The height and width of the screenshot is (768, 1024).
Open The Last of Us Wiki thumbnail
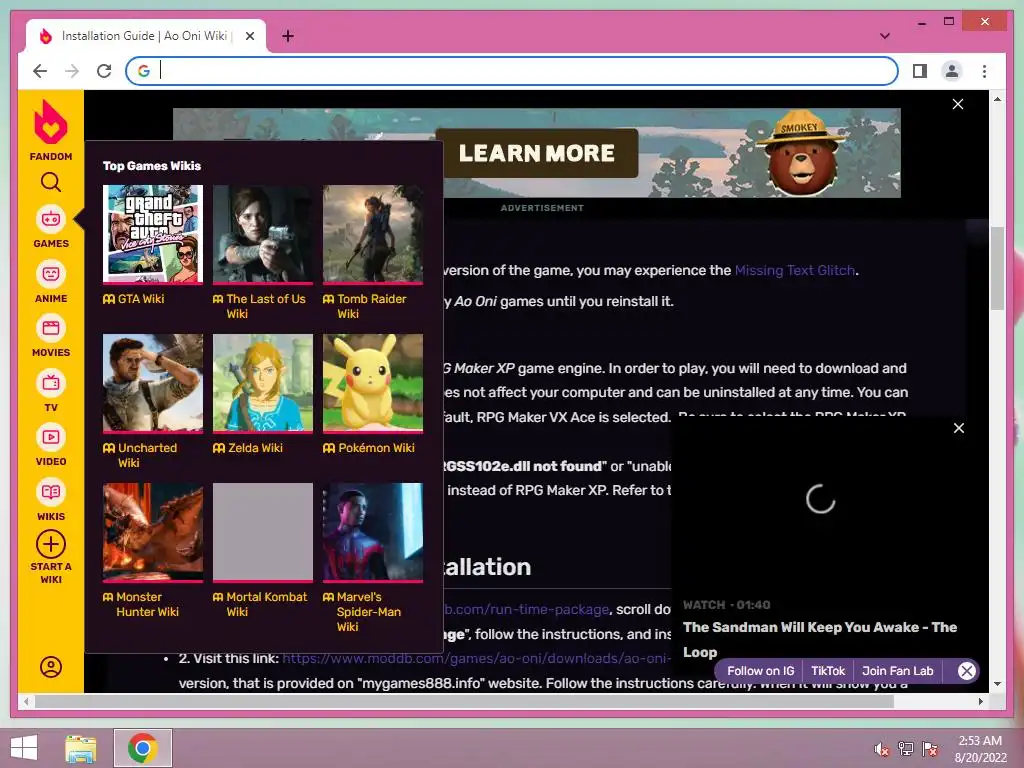(x=263, y=234)
